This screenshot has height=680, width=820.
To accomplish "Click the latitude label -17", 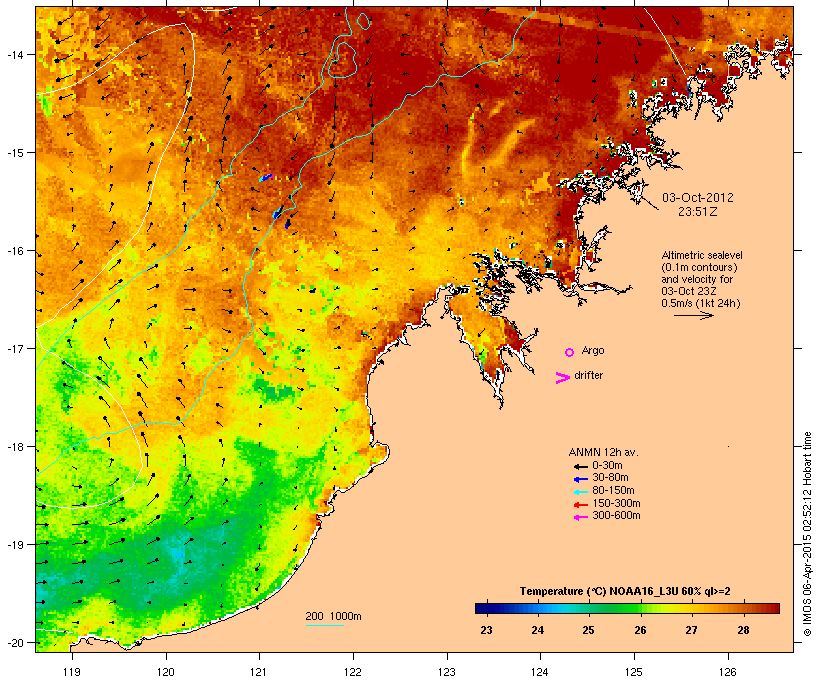I will coord(14,348).
